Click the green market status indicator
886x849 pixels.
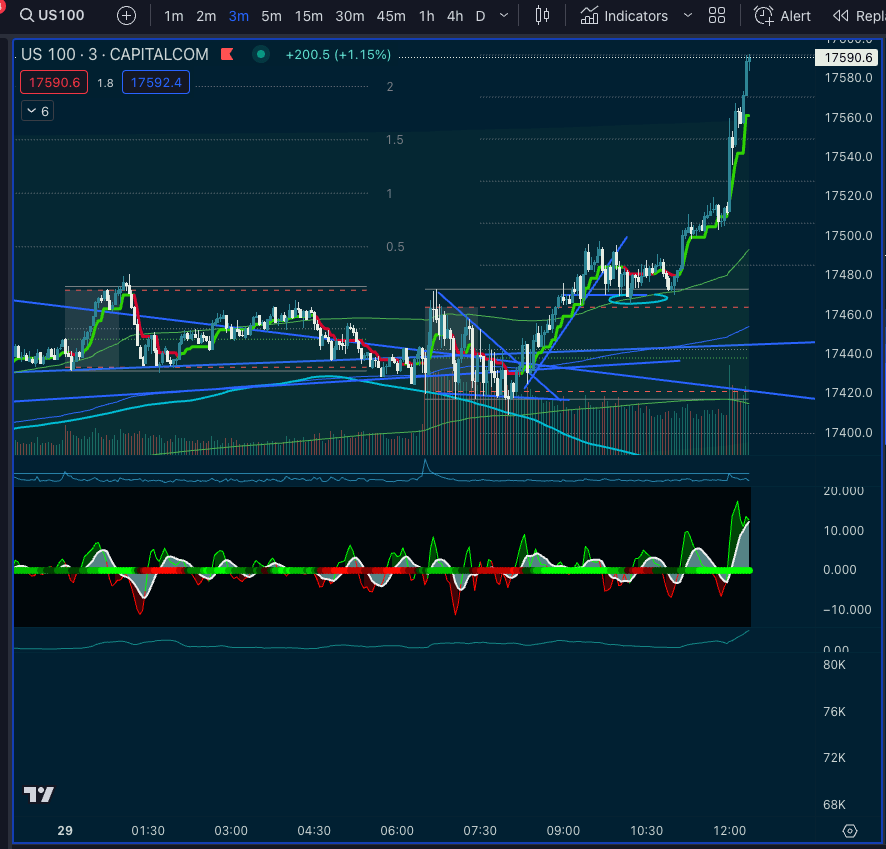coord(261,55)
